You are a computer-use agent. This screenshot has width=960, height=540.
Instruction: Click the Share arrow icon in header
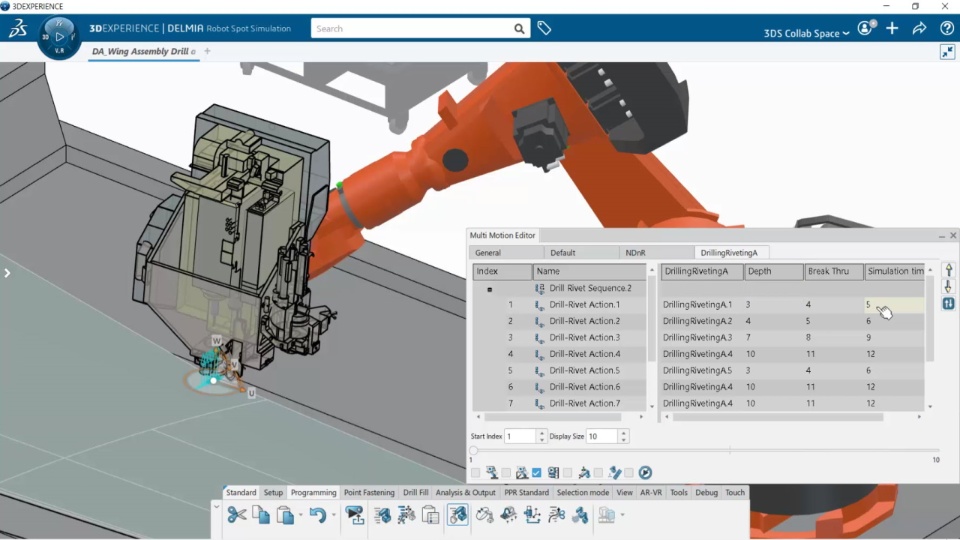coord(919,28)
